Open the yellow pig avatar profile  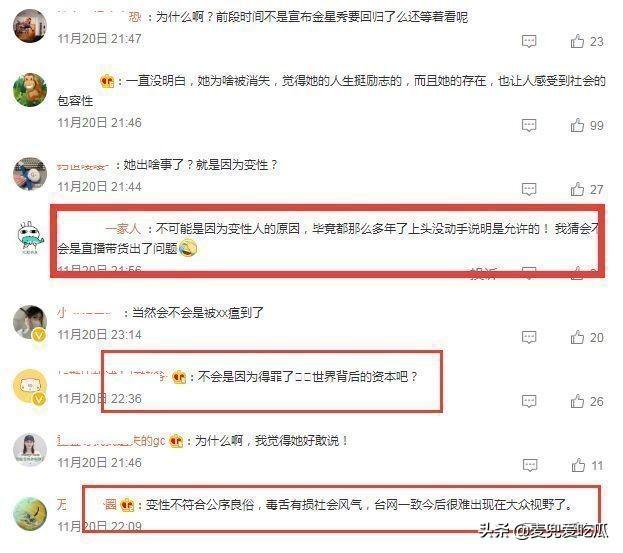coord(30,386)
